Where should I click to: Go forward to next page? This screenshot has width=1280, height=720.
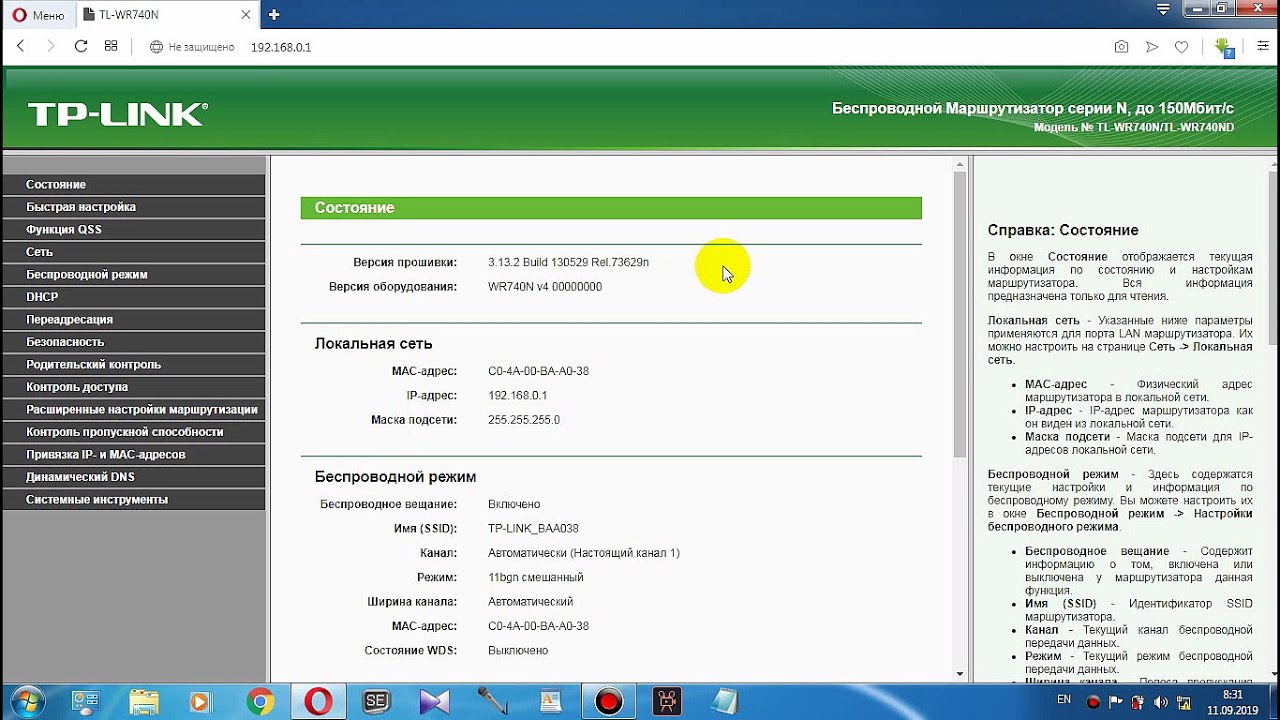[x=51, y=46]
